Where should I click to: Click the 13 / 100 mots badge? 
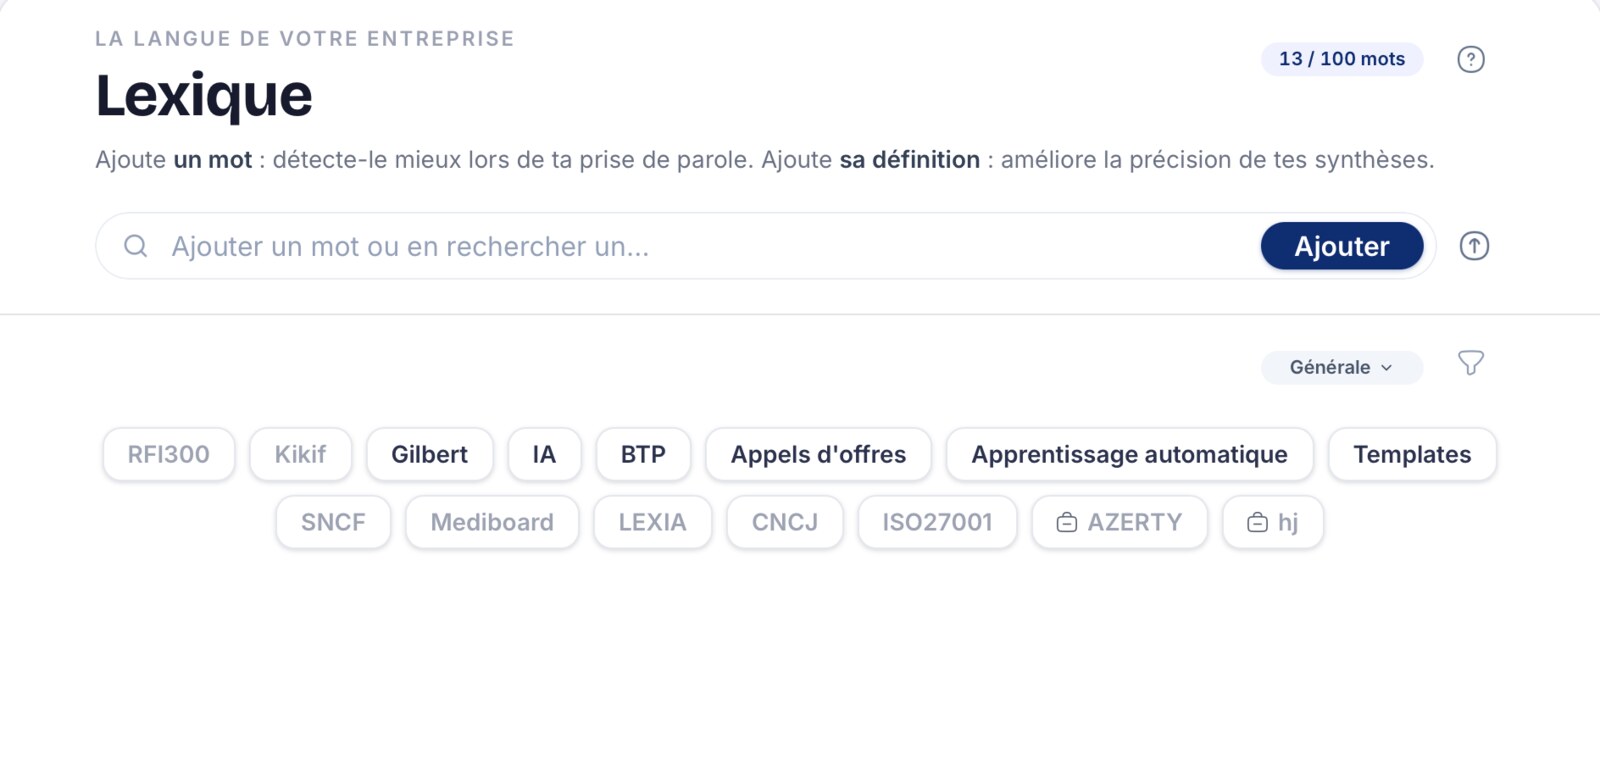(1342, 59)
